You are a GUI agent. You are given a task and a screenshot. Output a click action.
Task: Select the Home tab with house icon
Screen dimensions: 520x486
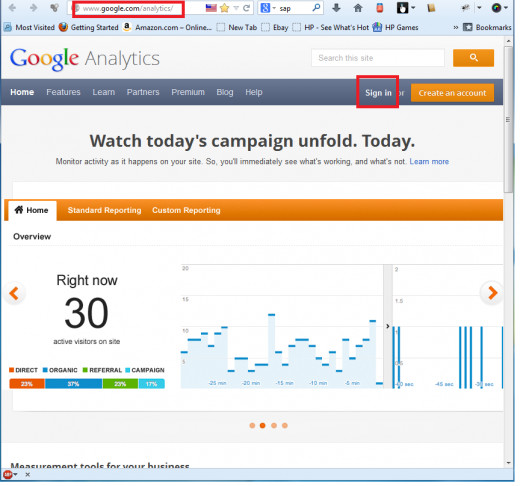(32, 210)
